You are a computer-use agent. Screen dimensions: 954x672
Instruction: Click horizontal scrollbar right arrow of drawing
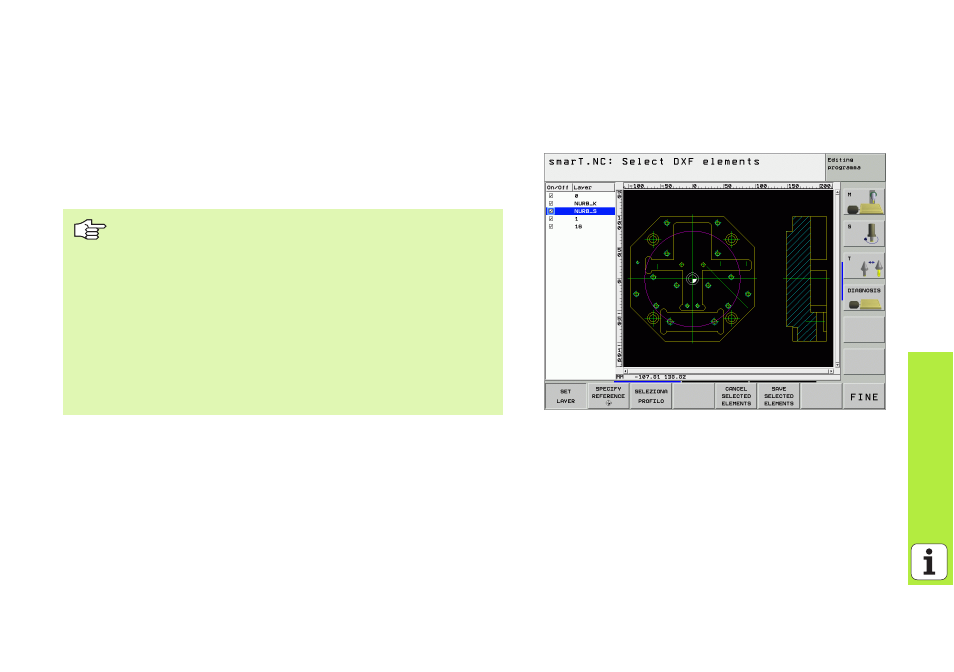[x=830, y=371]
